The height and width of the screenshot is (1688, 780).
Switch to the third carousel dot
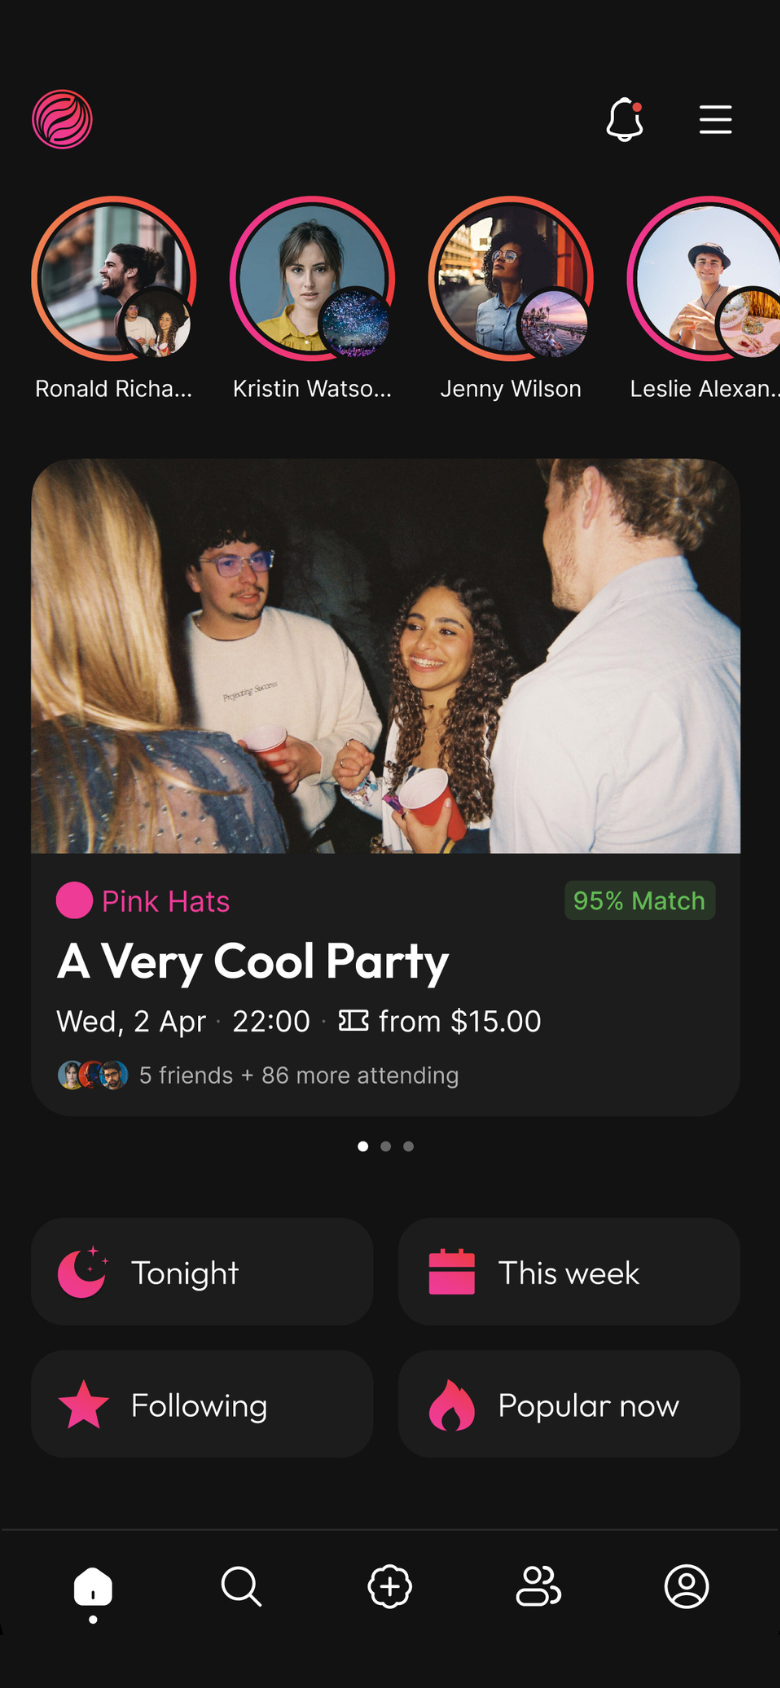click(x=409, y=1146)
